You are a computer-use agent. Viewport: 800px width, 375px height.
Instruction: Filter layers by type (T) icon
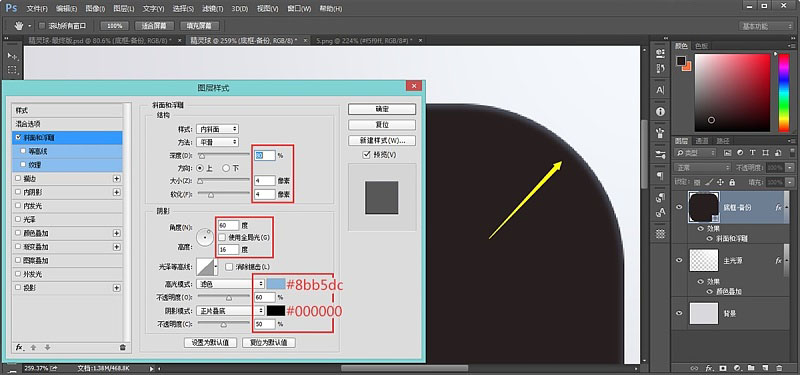tap(753, 153)
